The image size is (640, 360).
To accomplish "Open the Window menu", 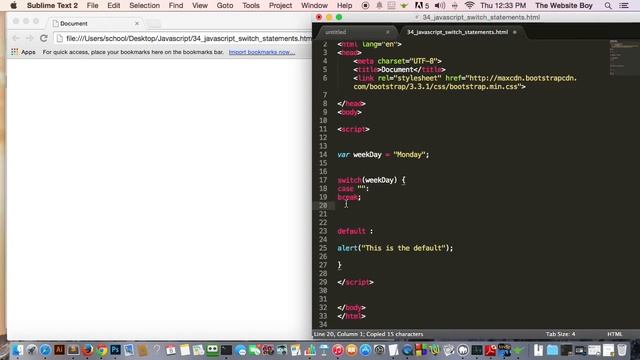I will tap(314, 5).
